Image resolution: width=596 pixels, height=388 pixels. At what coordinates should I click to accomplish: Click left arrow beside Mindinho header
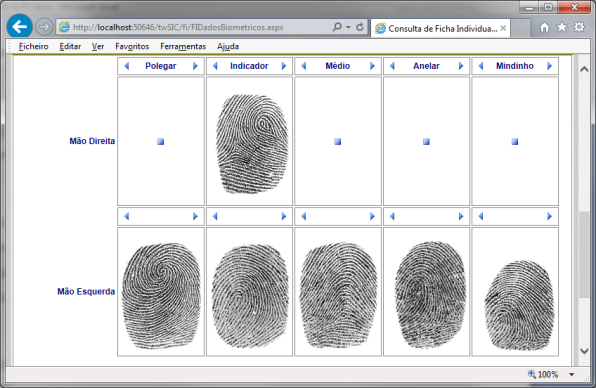point(481,66)
